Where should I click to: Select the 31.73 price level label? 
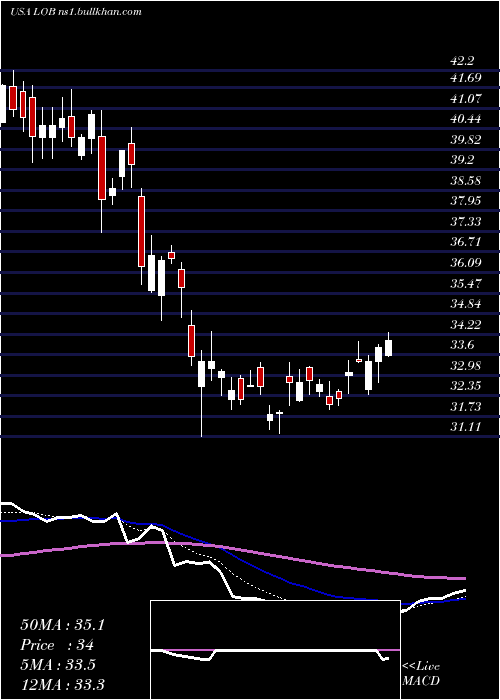[x=466, y=407]
